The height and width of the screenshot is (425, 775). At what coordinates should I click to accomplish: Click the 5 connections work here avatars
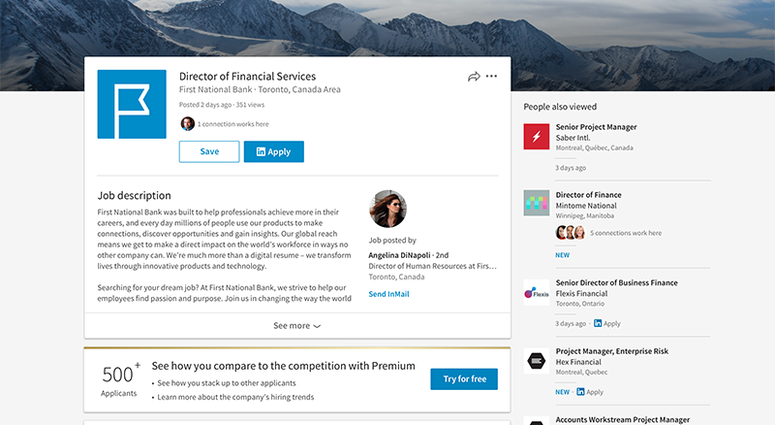570,232
